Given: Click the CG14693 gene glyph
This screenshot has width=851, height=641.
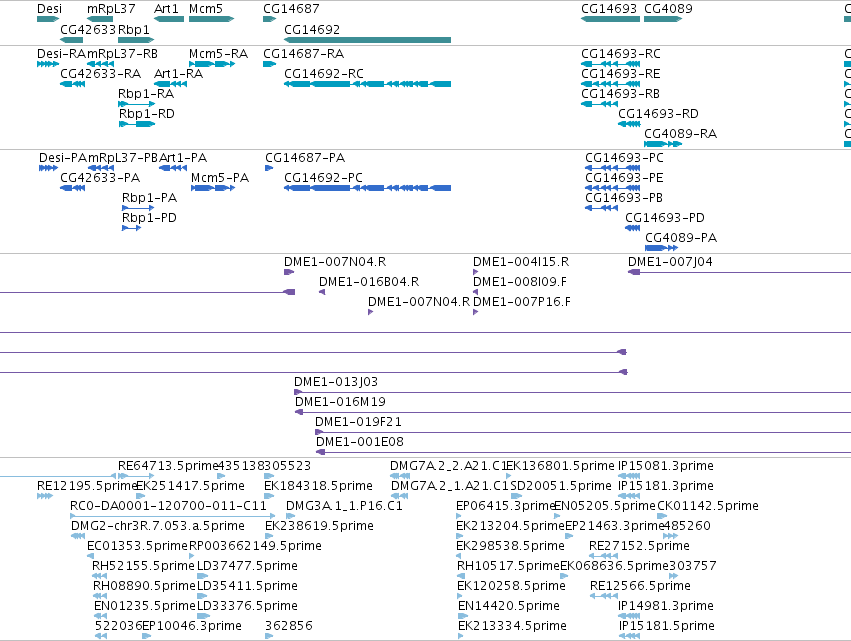Looking at the screenshot, I should [x=610, y=19].
